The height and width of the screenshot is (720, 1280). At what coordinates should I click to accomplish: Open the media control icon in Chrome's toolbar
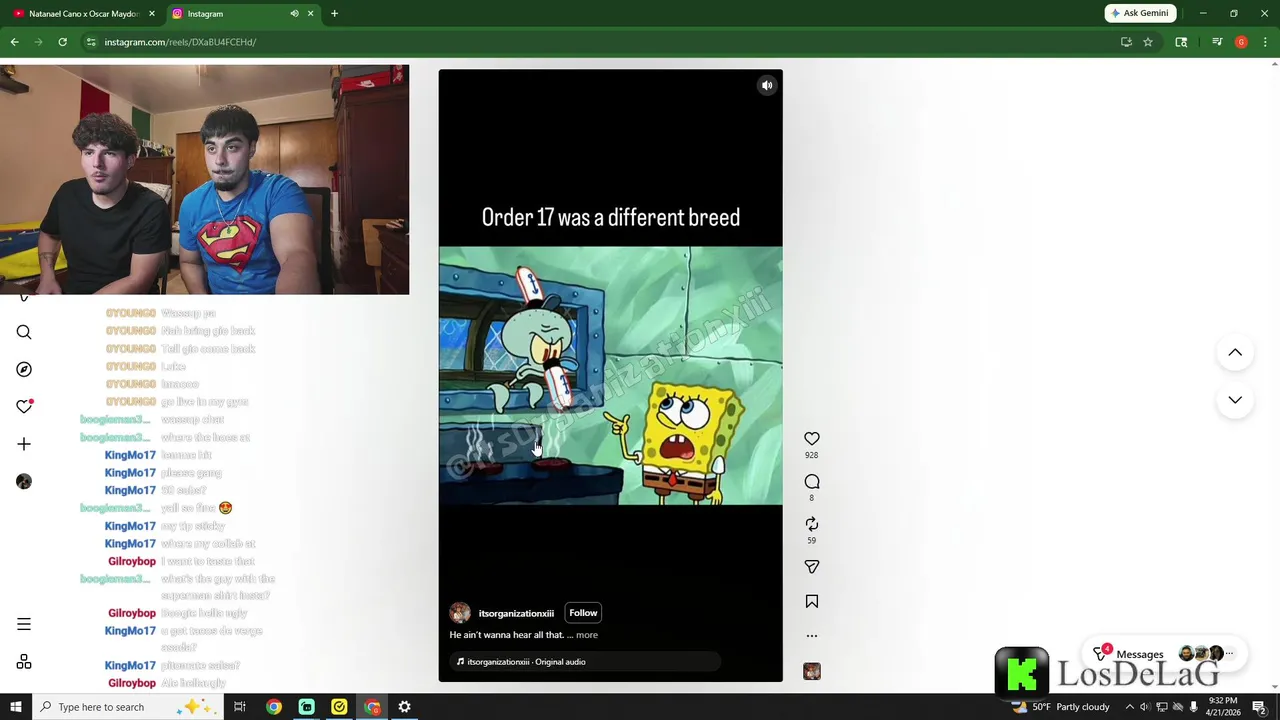click(x=1217, y=42)
